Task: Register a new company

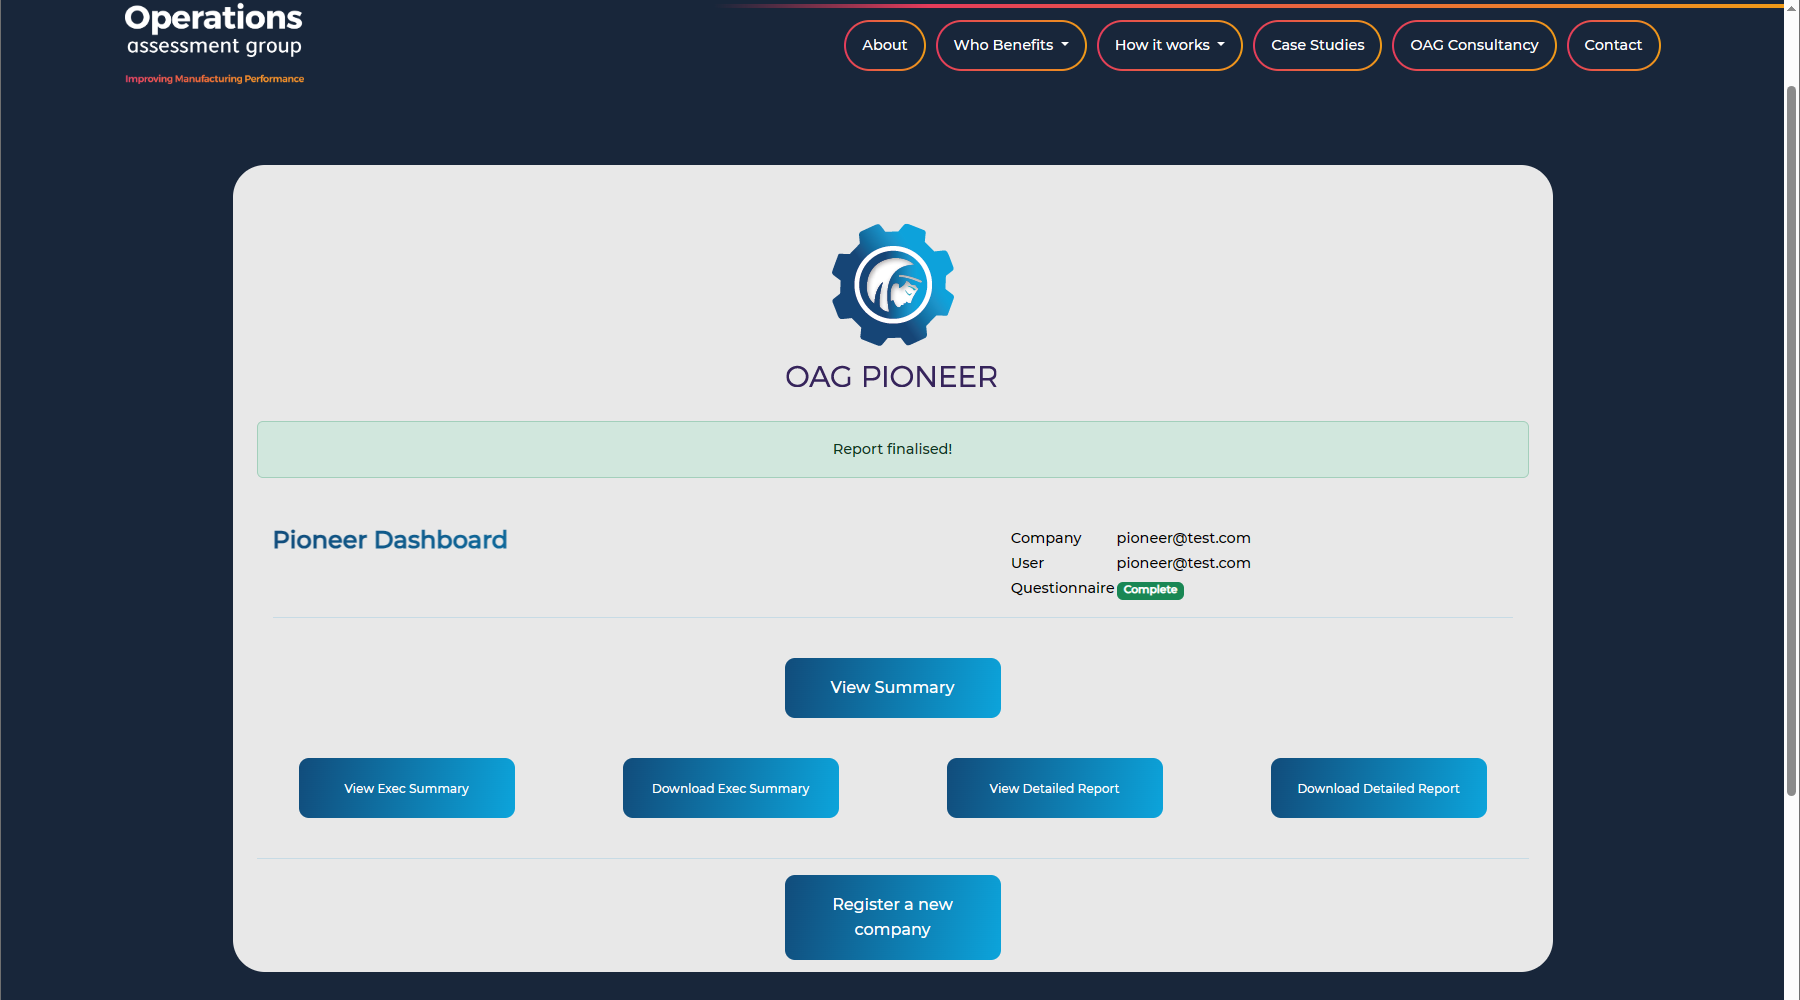Action: click(x=892, y=917)
